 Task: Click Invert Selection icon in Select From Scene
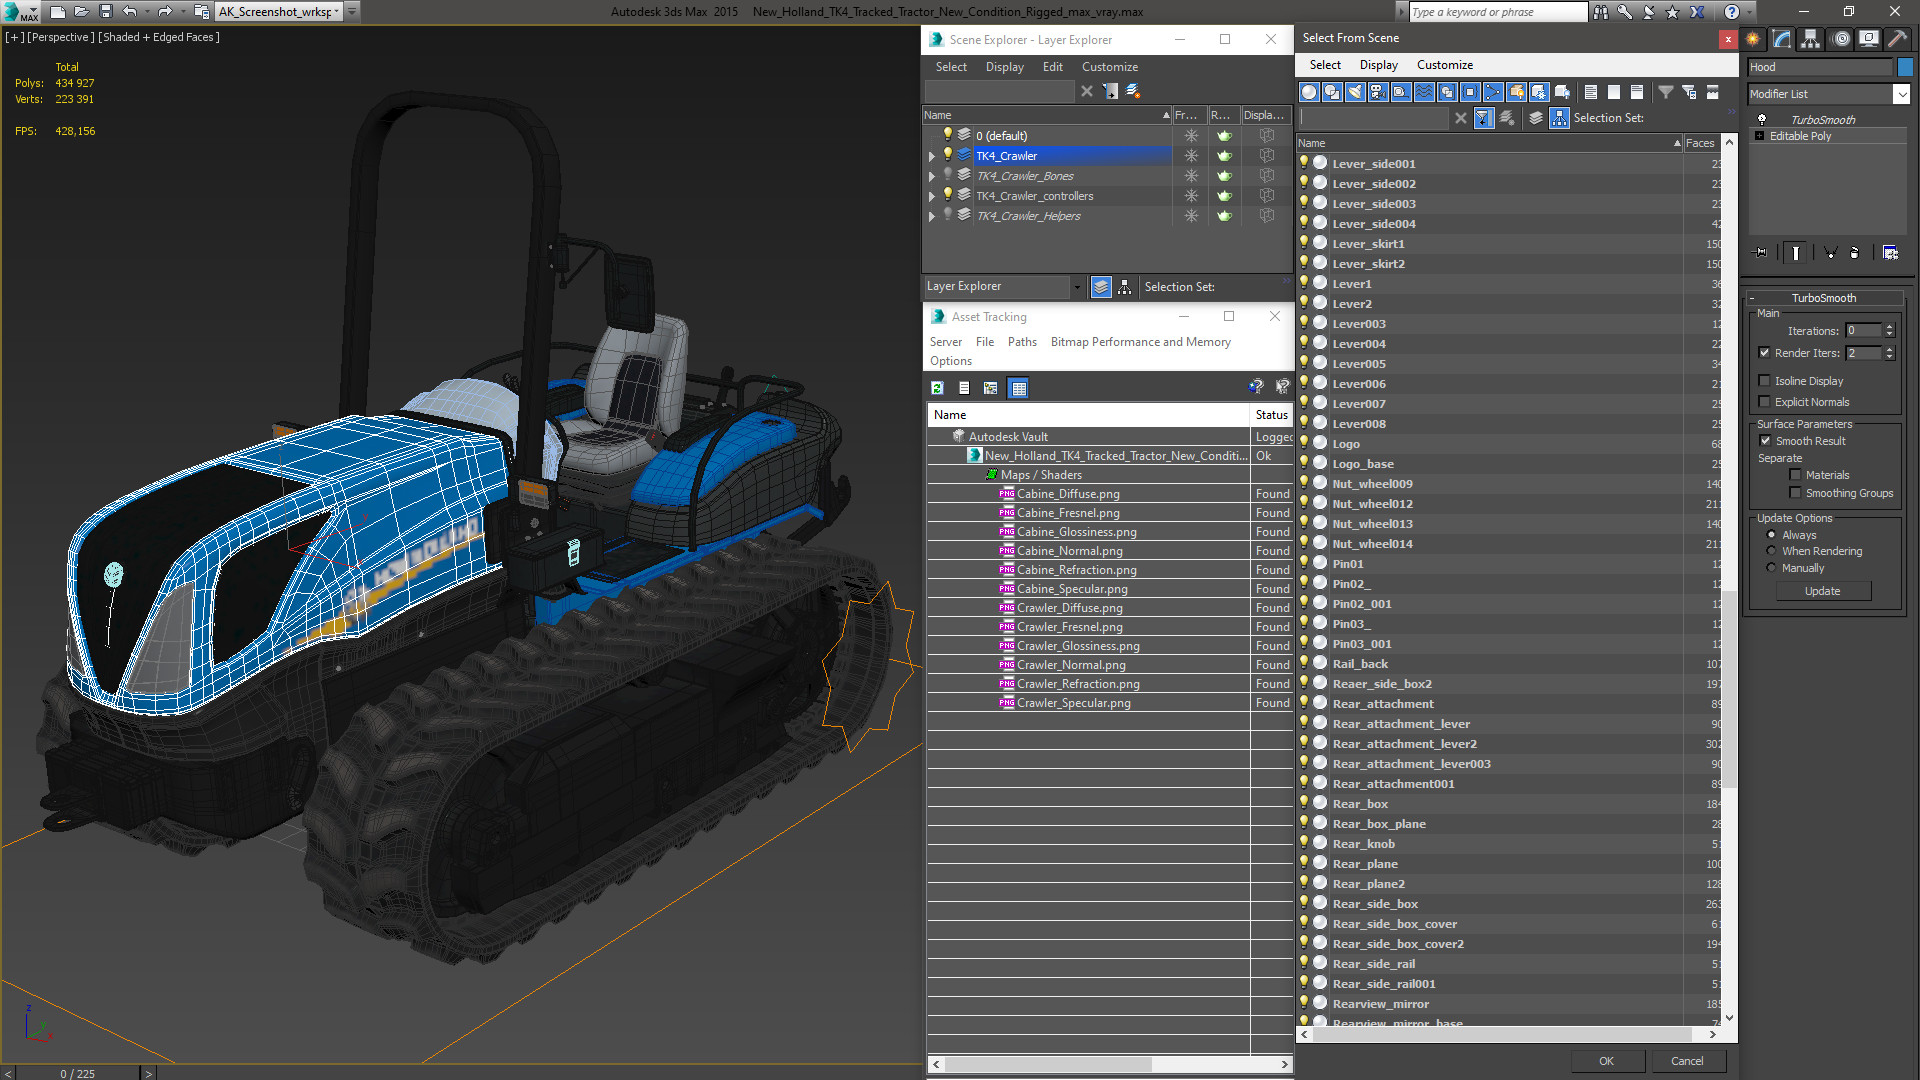pos(1637,92)
